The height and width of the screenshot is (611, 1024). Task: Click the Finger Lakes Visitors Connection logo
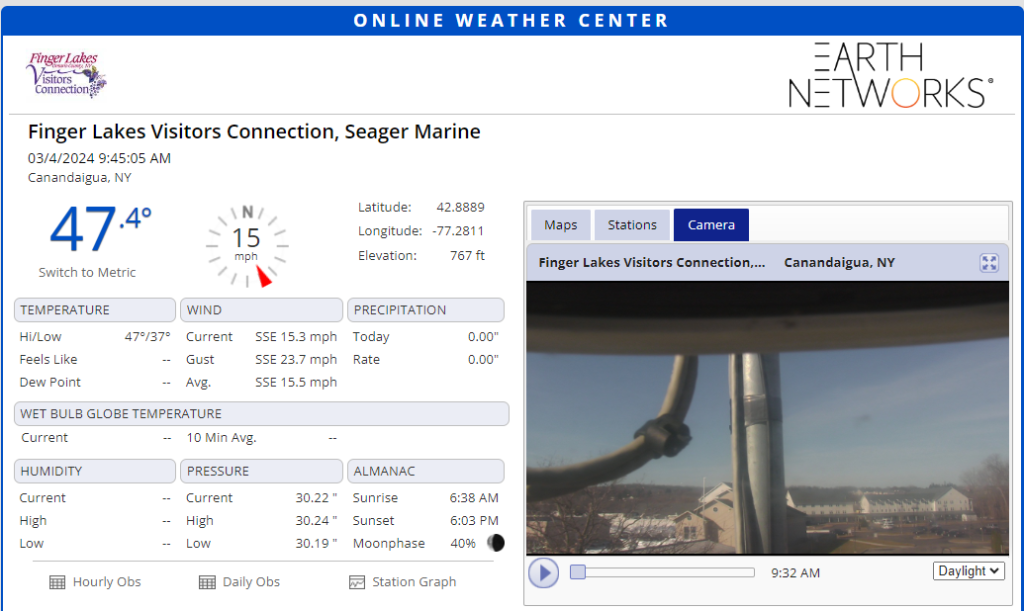pyautogui.click(x=66, y=75)
